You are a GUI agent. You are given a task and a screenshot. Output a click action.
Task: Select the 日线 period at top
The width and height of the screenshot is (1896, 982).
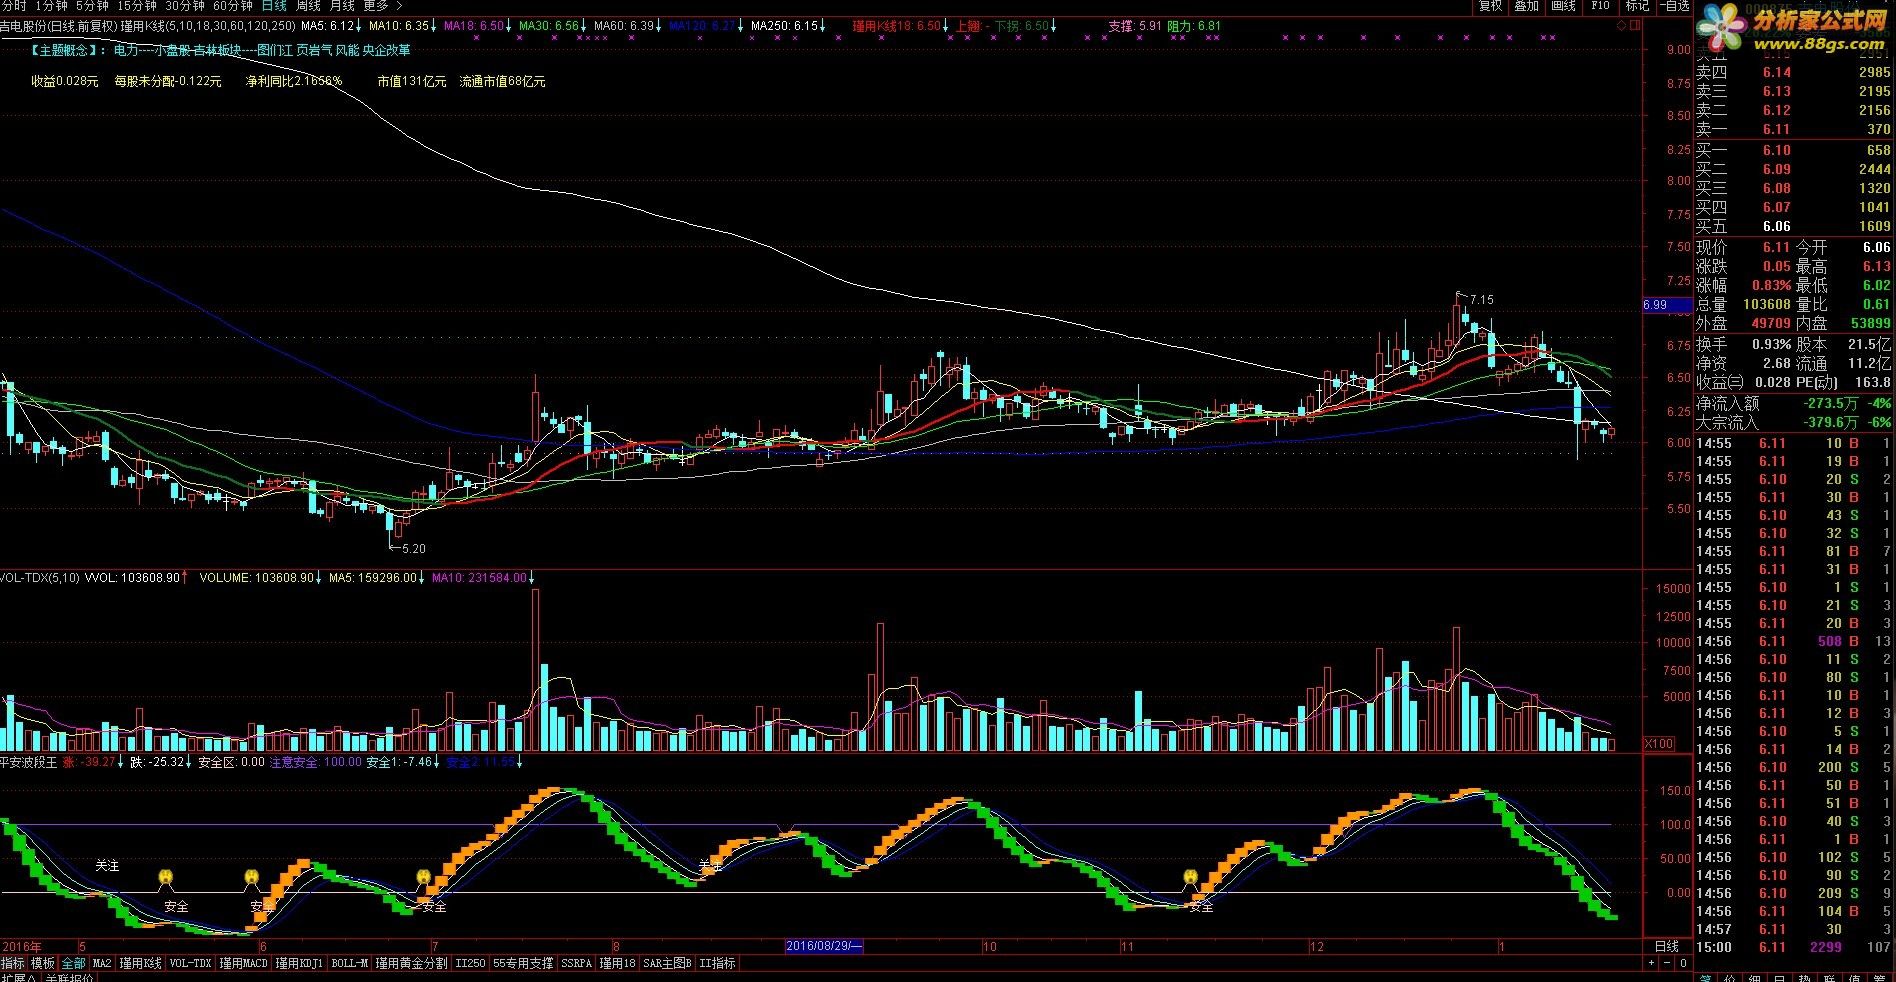[274, 6]
